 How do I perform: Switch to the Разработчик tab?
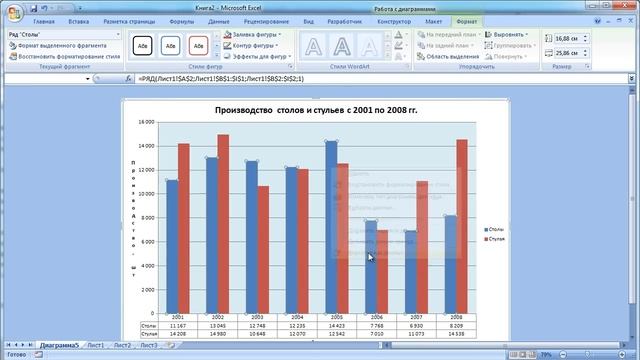coord(344,22)
